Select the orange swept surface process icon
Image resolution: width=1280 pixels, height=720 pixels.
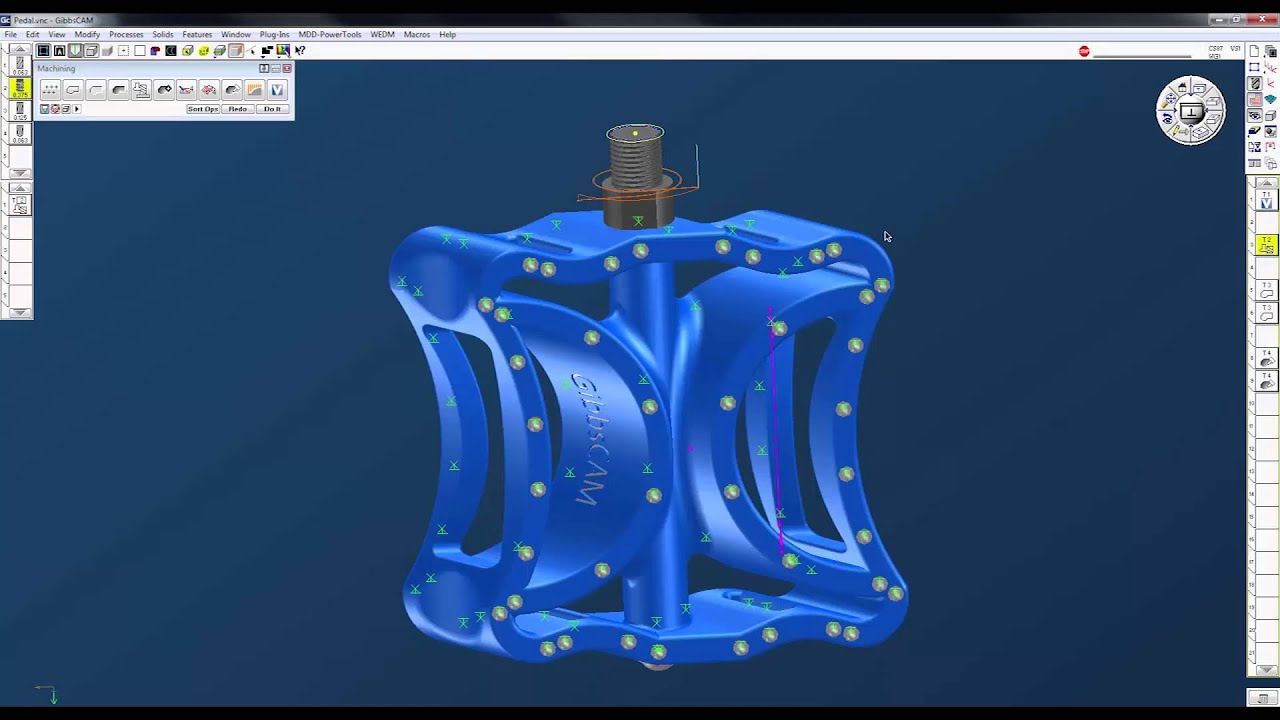(254, 89)
